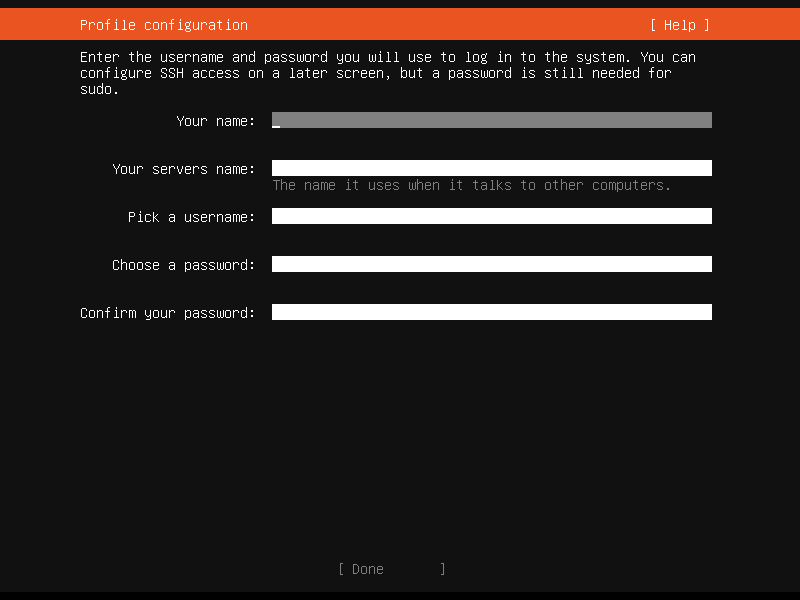This screenshot has width=800, height=600.
Task: Click the orange header bar
Action: 400,24
